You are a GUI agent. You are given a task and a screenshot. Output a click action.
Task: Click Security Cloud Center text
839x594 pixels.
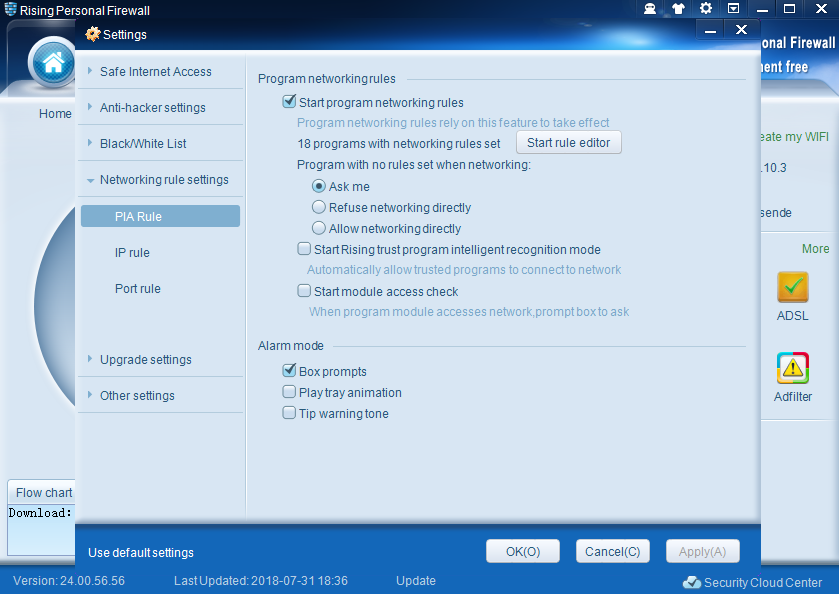pos(762,582)
